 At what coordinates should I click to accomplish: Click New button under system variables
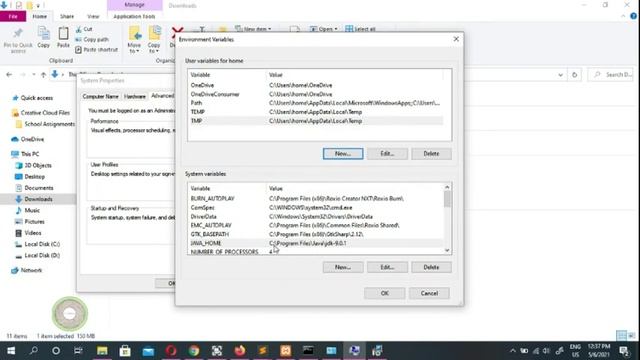click(x=343, y=267)
